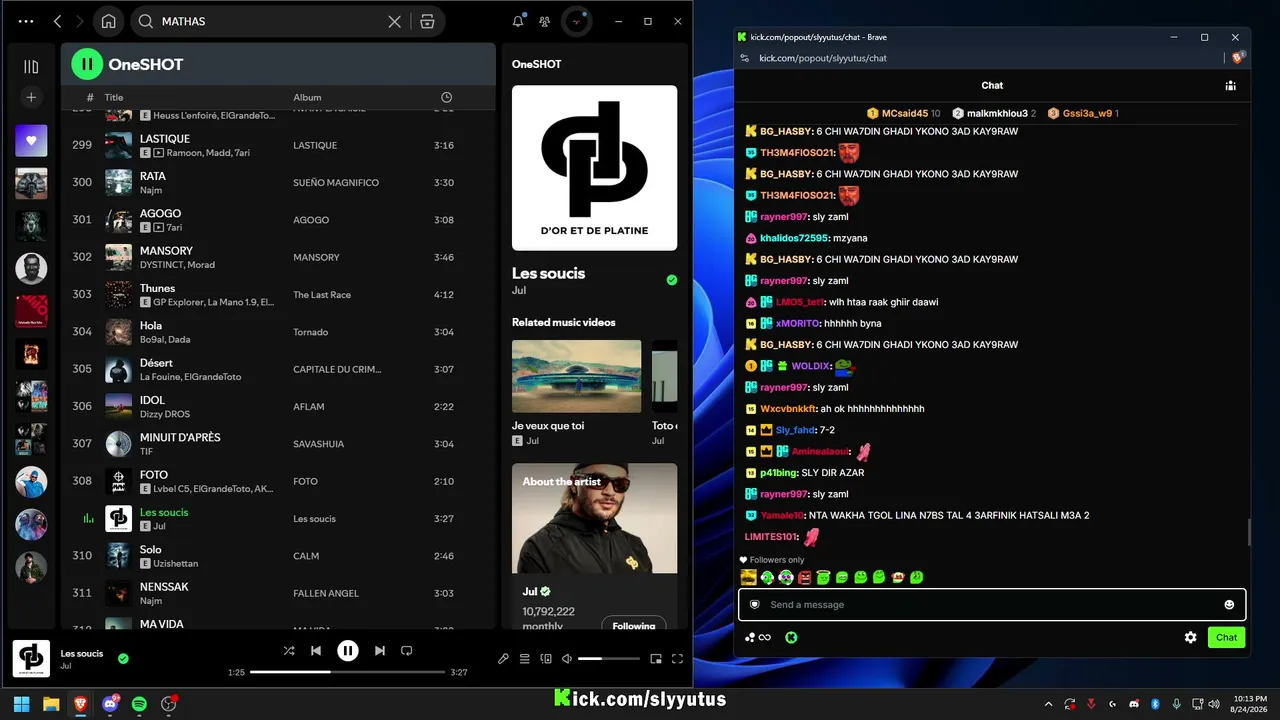The height and width of the screenshot is (720, 1280).
Task: Create a new playlist with plus icon
Action: pos(31,97)
